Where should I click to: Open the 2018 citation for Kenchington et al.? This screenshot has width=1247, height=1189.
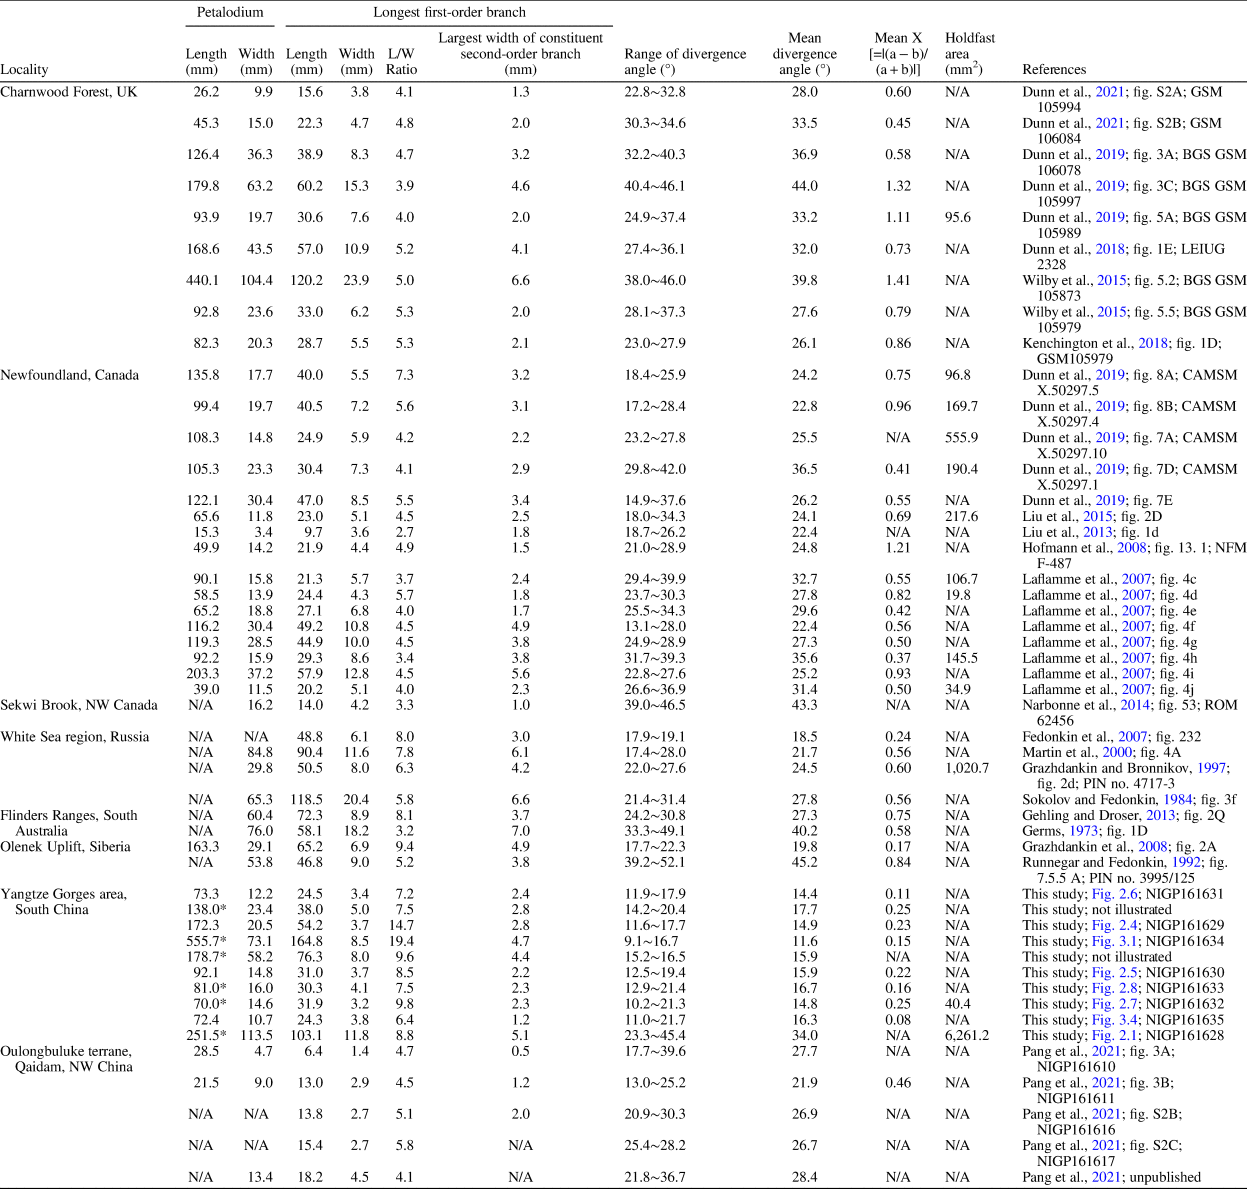click(1152, 343)
